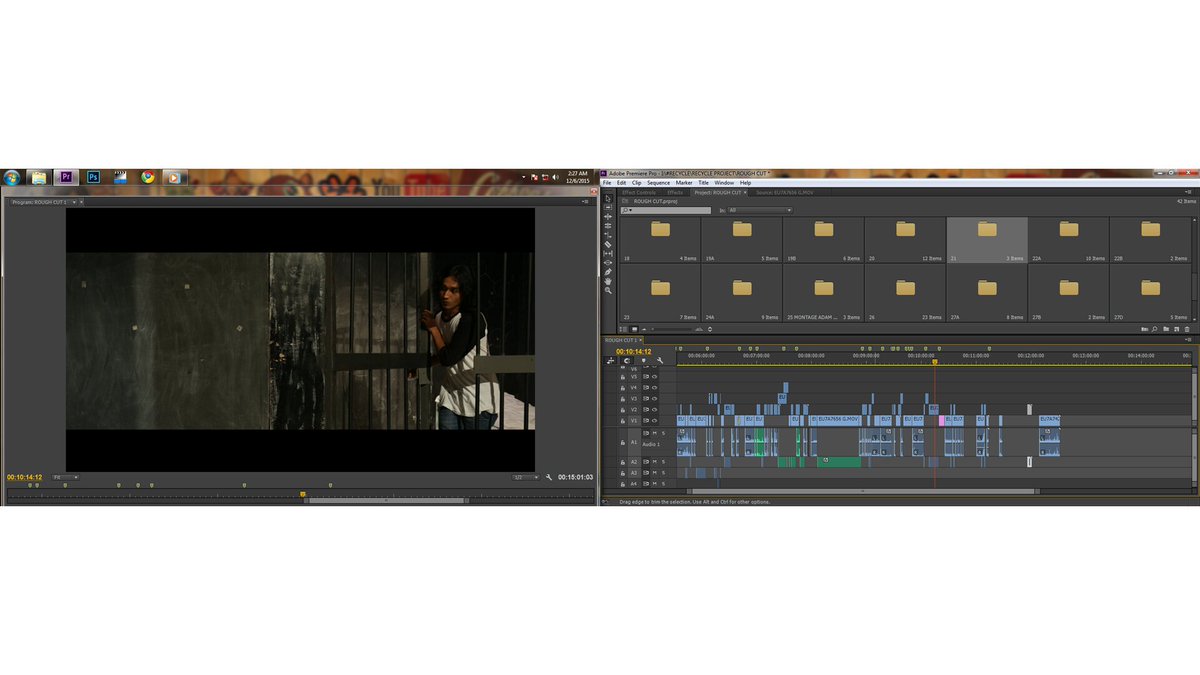Click the Add Marker icon in timeline header
1200x675 pixels.
(x=643, y=360)
